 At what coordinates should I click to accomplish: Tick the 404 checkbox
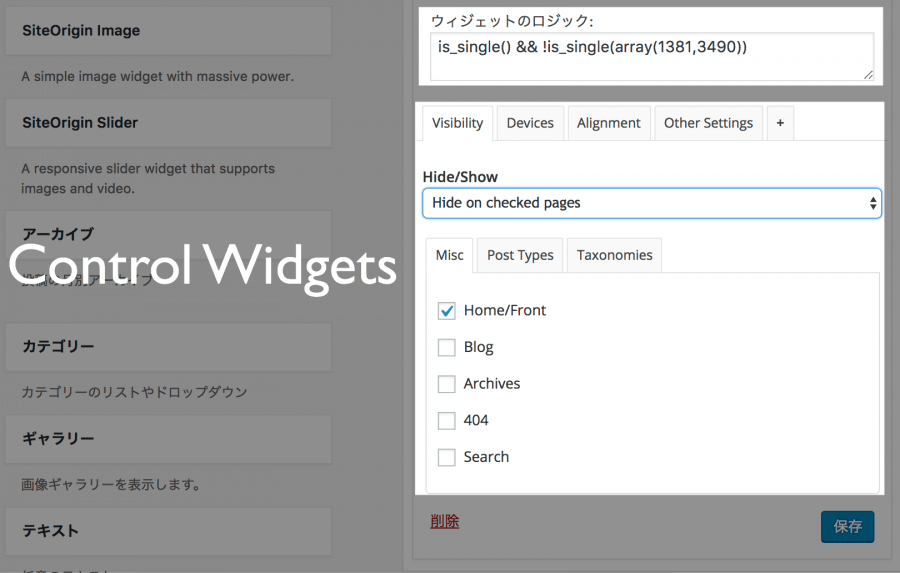(x=447, y=421)
